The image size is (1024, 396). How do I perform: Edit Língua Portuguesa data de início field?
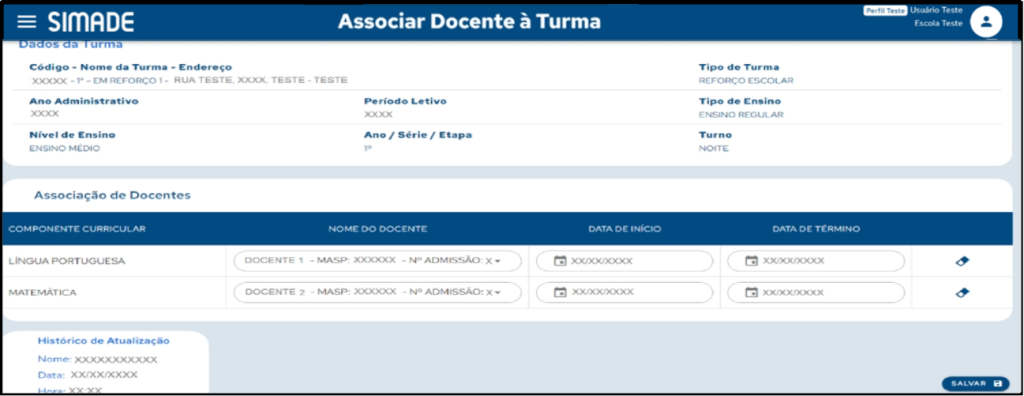[624, 261]
